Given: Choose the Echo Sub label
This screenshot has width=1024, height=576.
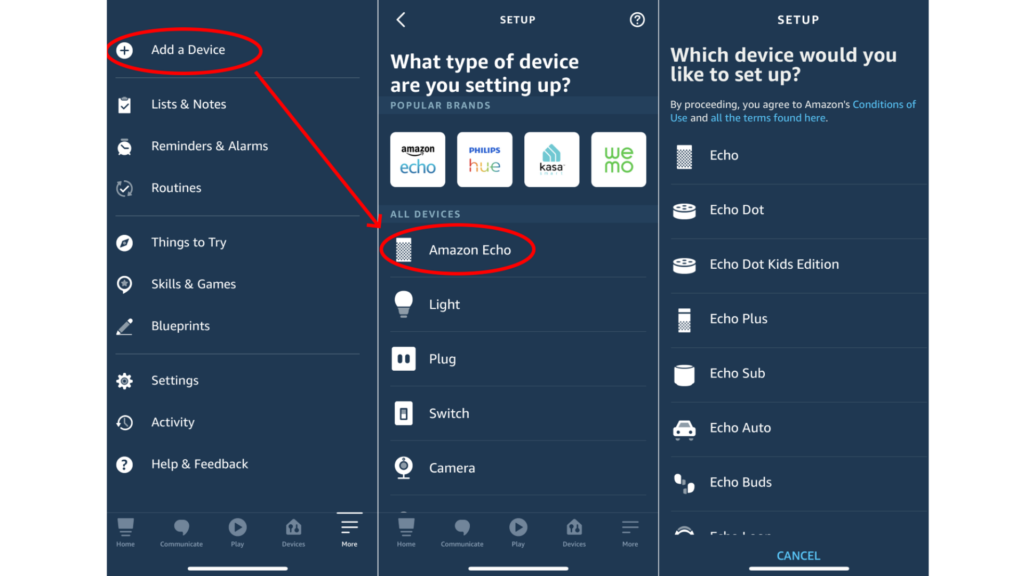Looking at the screenshot, I should [x=737, y=374].
